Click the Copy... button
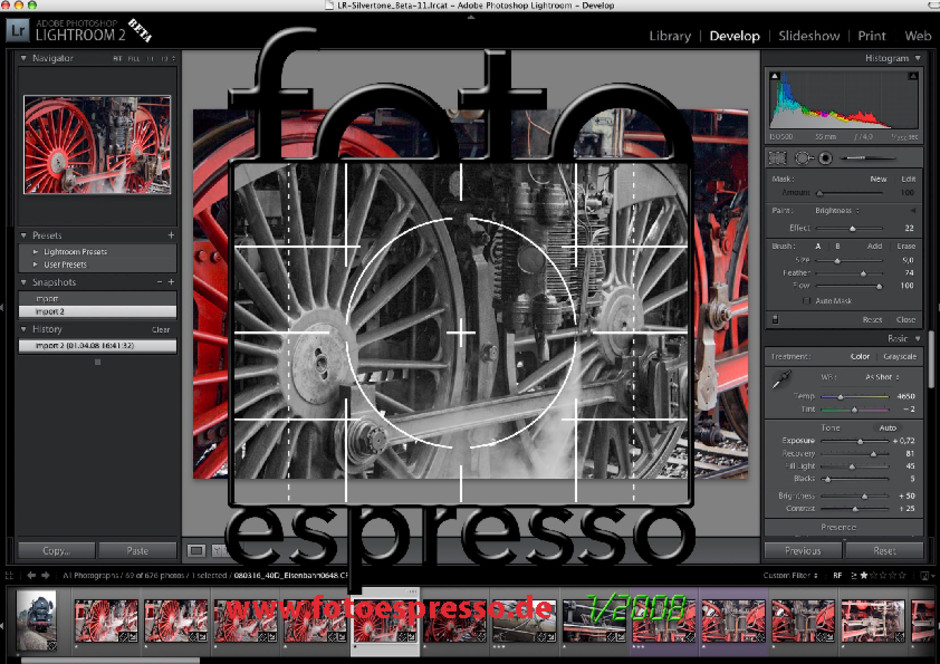 click(x=56, y=550)
